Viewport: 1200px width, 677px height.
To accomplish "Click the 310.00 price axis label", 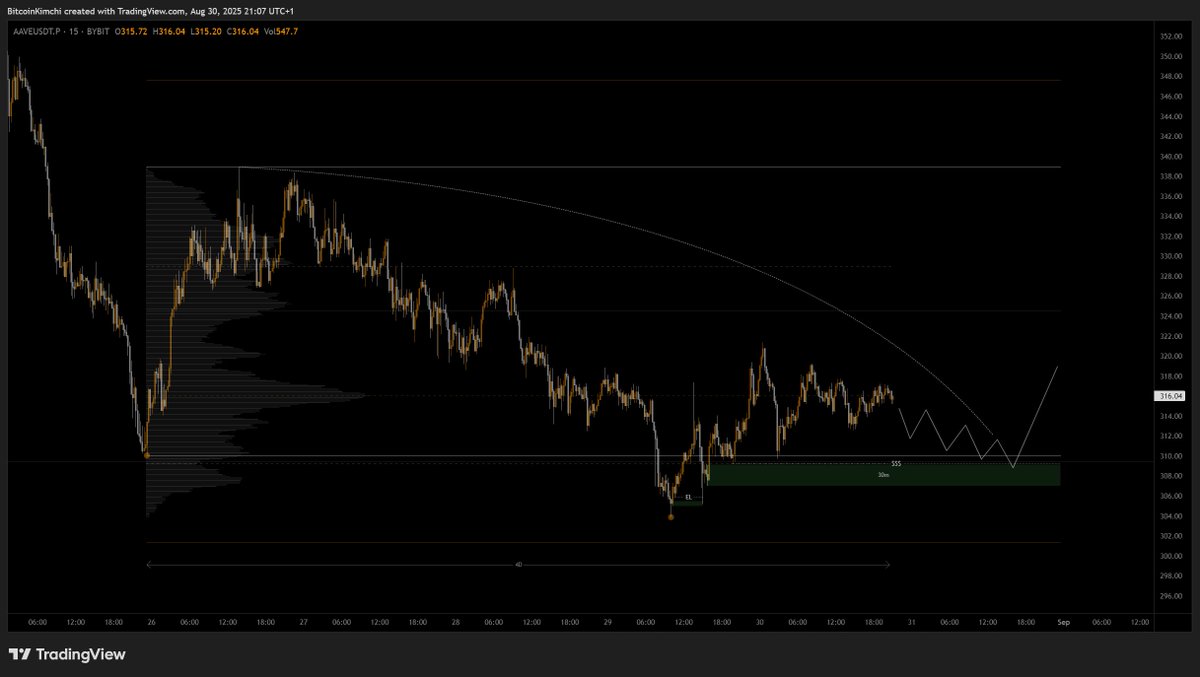I will [x=1171, y=456].
